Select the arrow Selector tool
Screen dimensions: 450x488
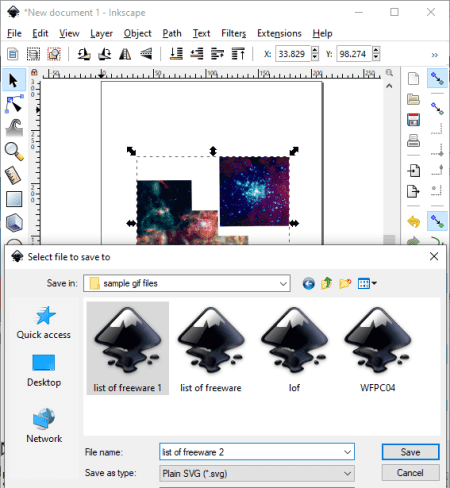pos(14,80)
